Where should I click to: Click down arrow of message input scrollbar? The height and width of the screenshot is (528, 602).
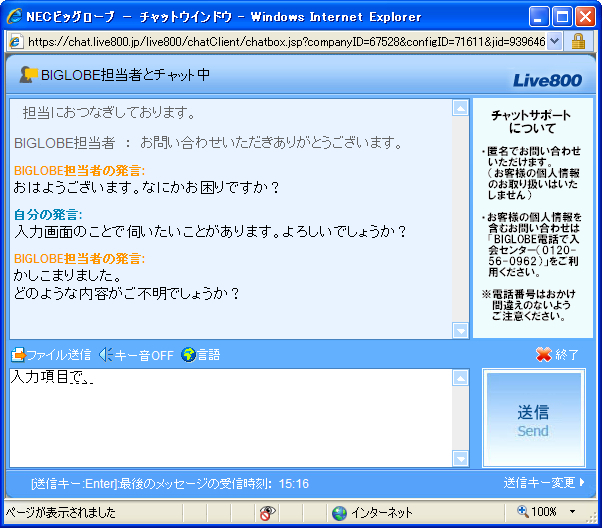point(460,458)
